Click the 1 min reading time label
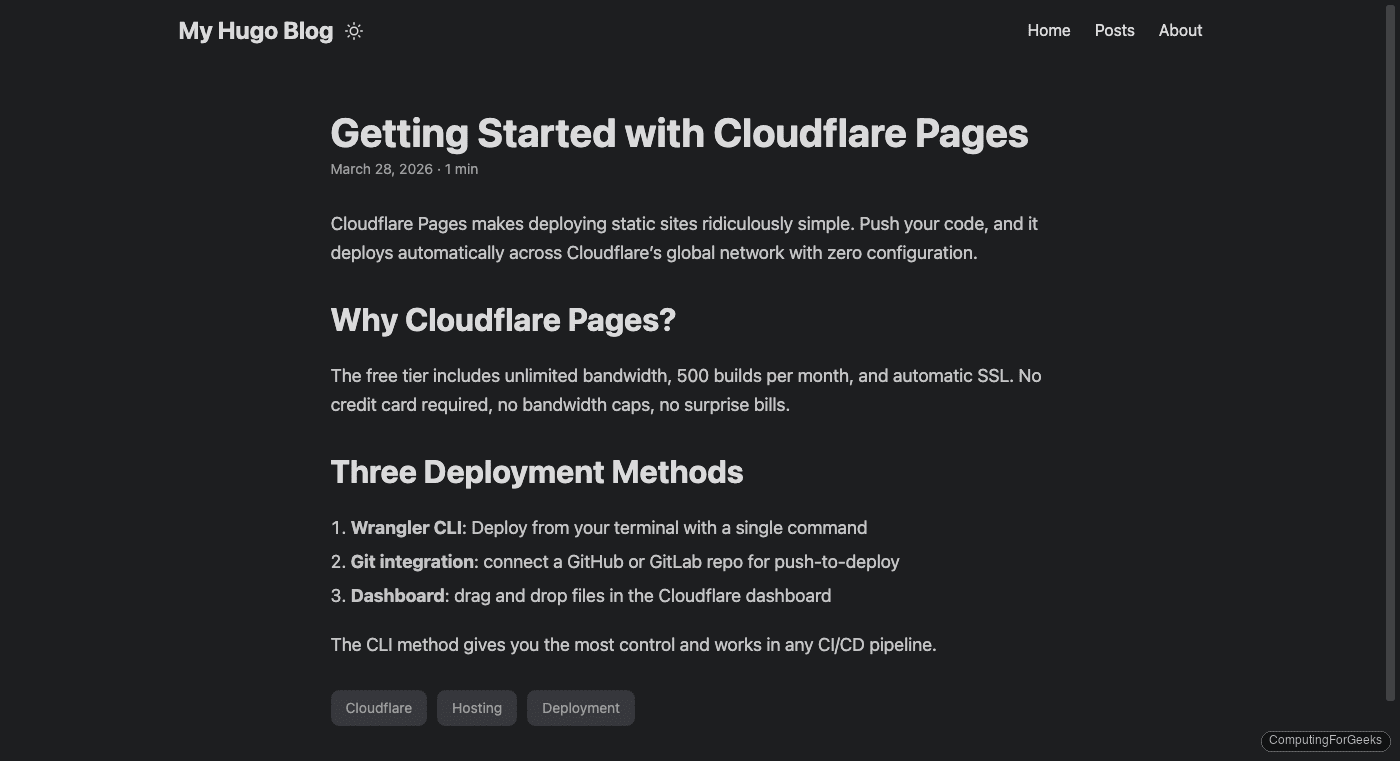This screenshot has height=761, width=1400. 461,169
